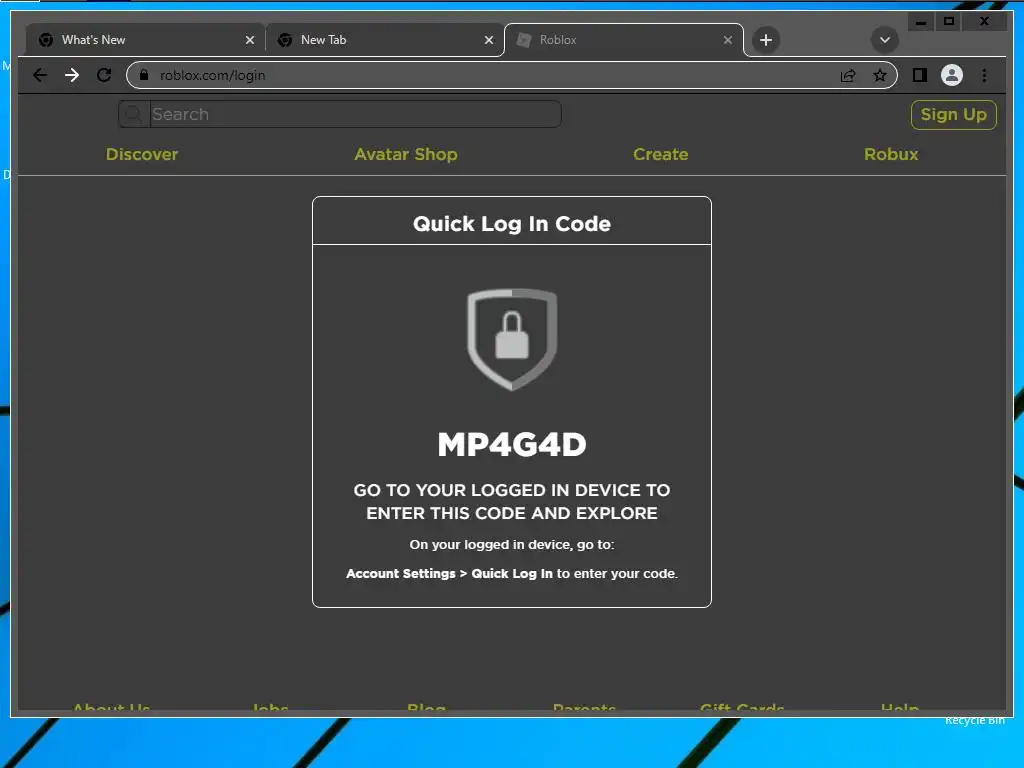Close the New Tab tab

488,40
